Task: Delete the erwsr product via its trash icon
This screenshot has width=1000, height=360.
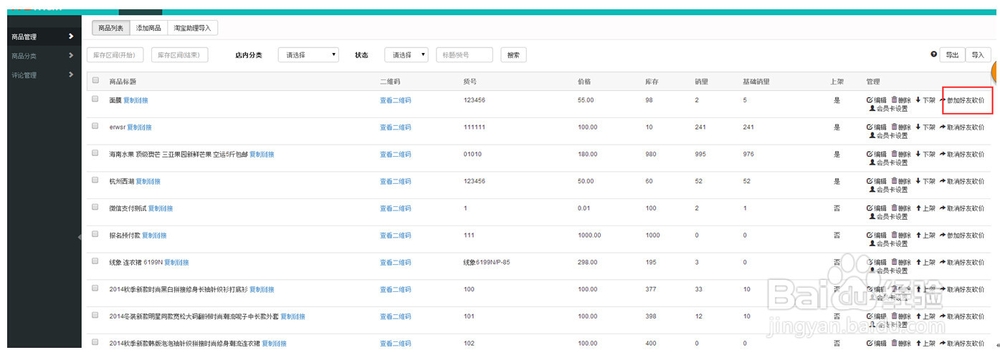Action: [894, 127]
